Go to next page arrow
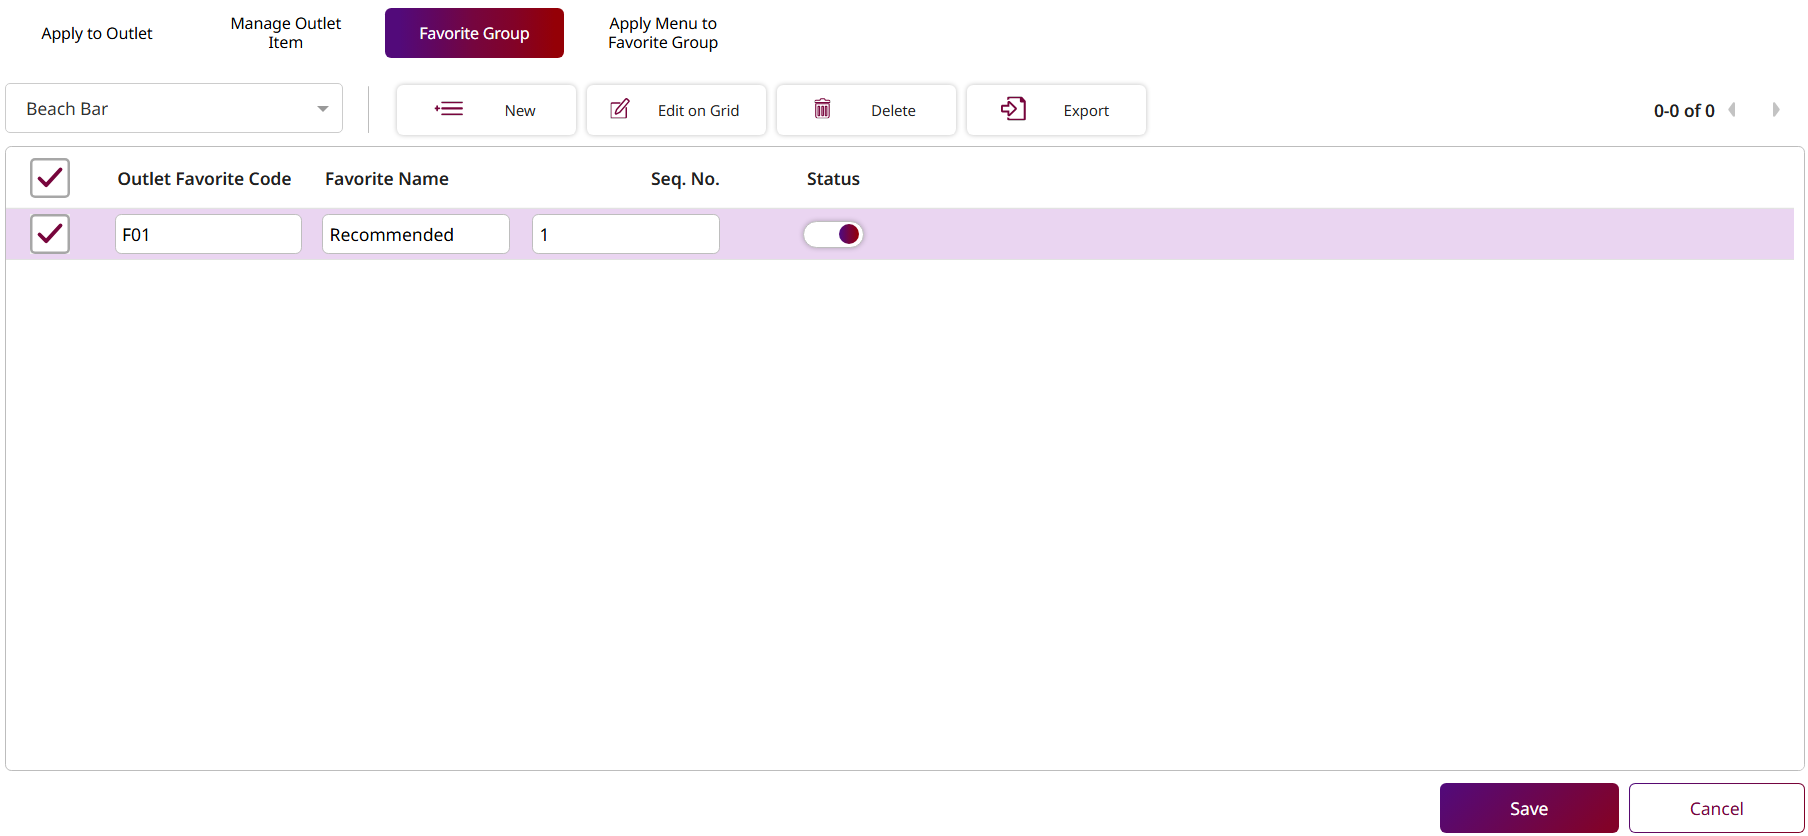The height and width of the screenshot is (836, 1808). pos(1776,110)
